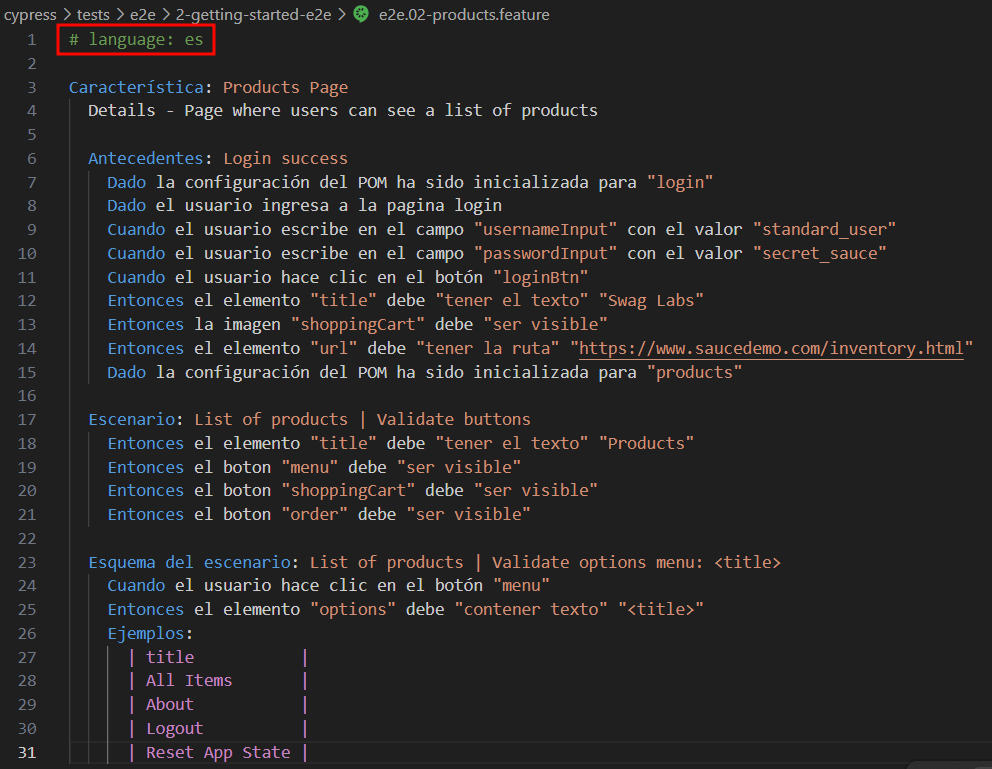
Task: Select the 2-getting-started-e2e breadcrumb
Action: point(254,15)
